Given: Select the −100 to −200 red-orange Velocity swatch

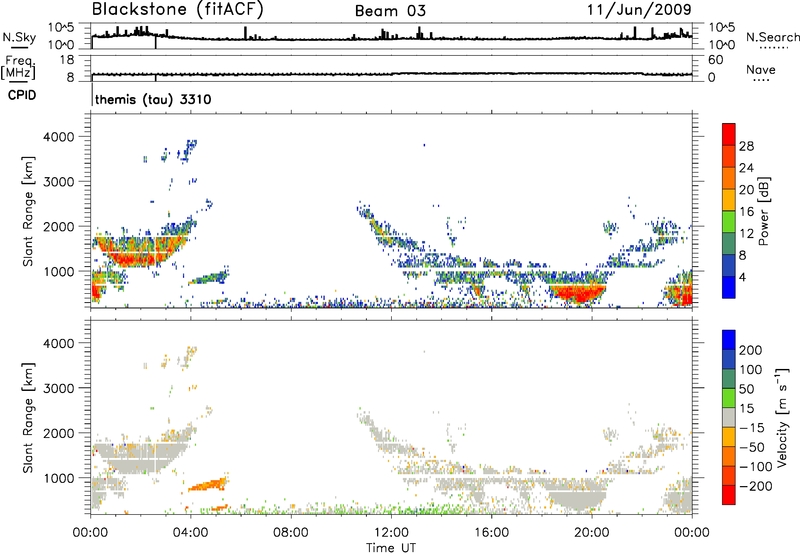Looking at the screenshot, I should coord(729,475).
